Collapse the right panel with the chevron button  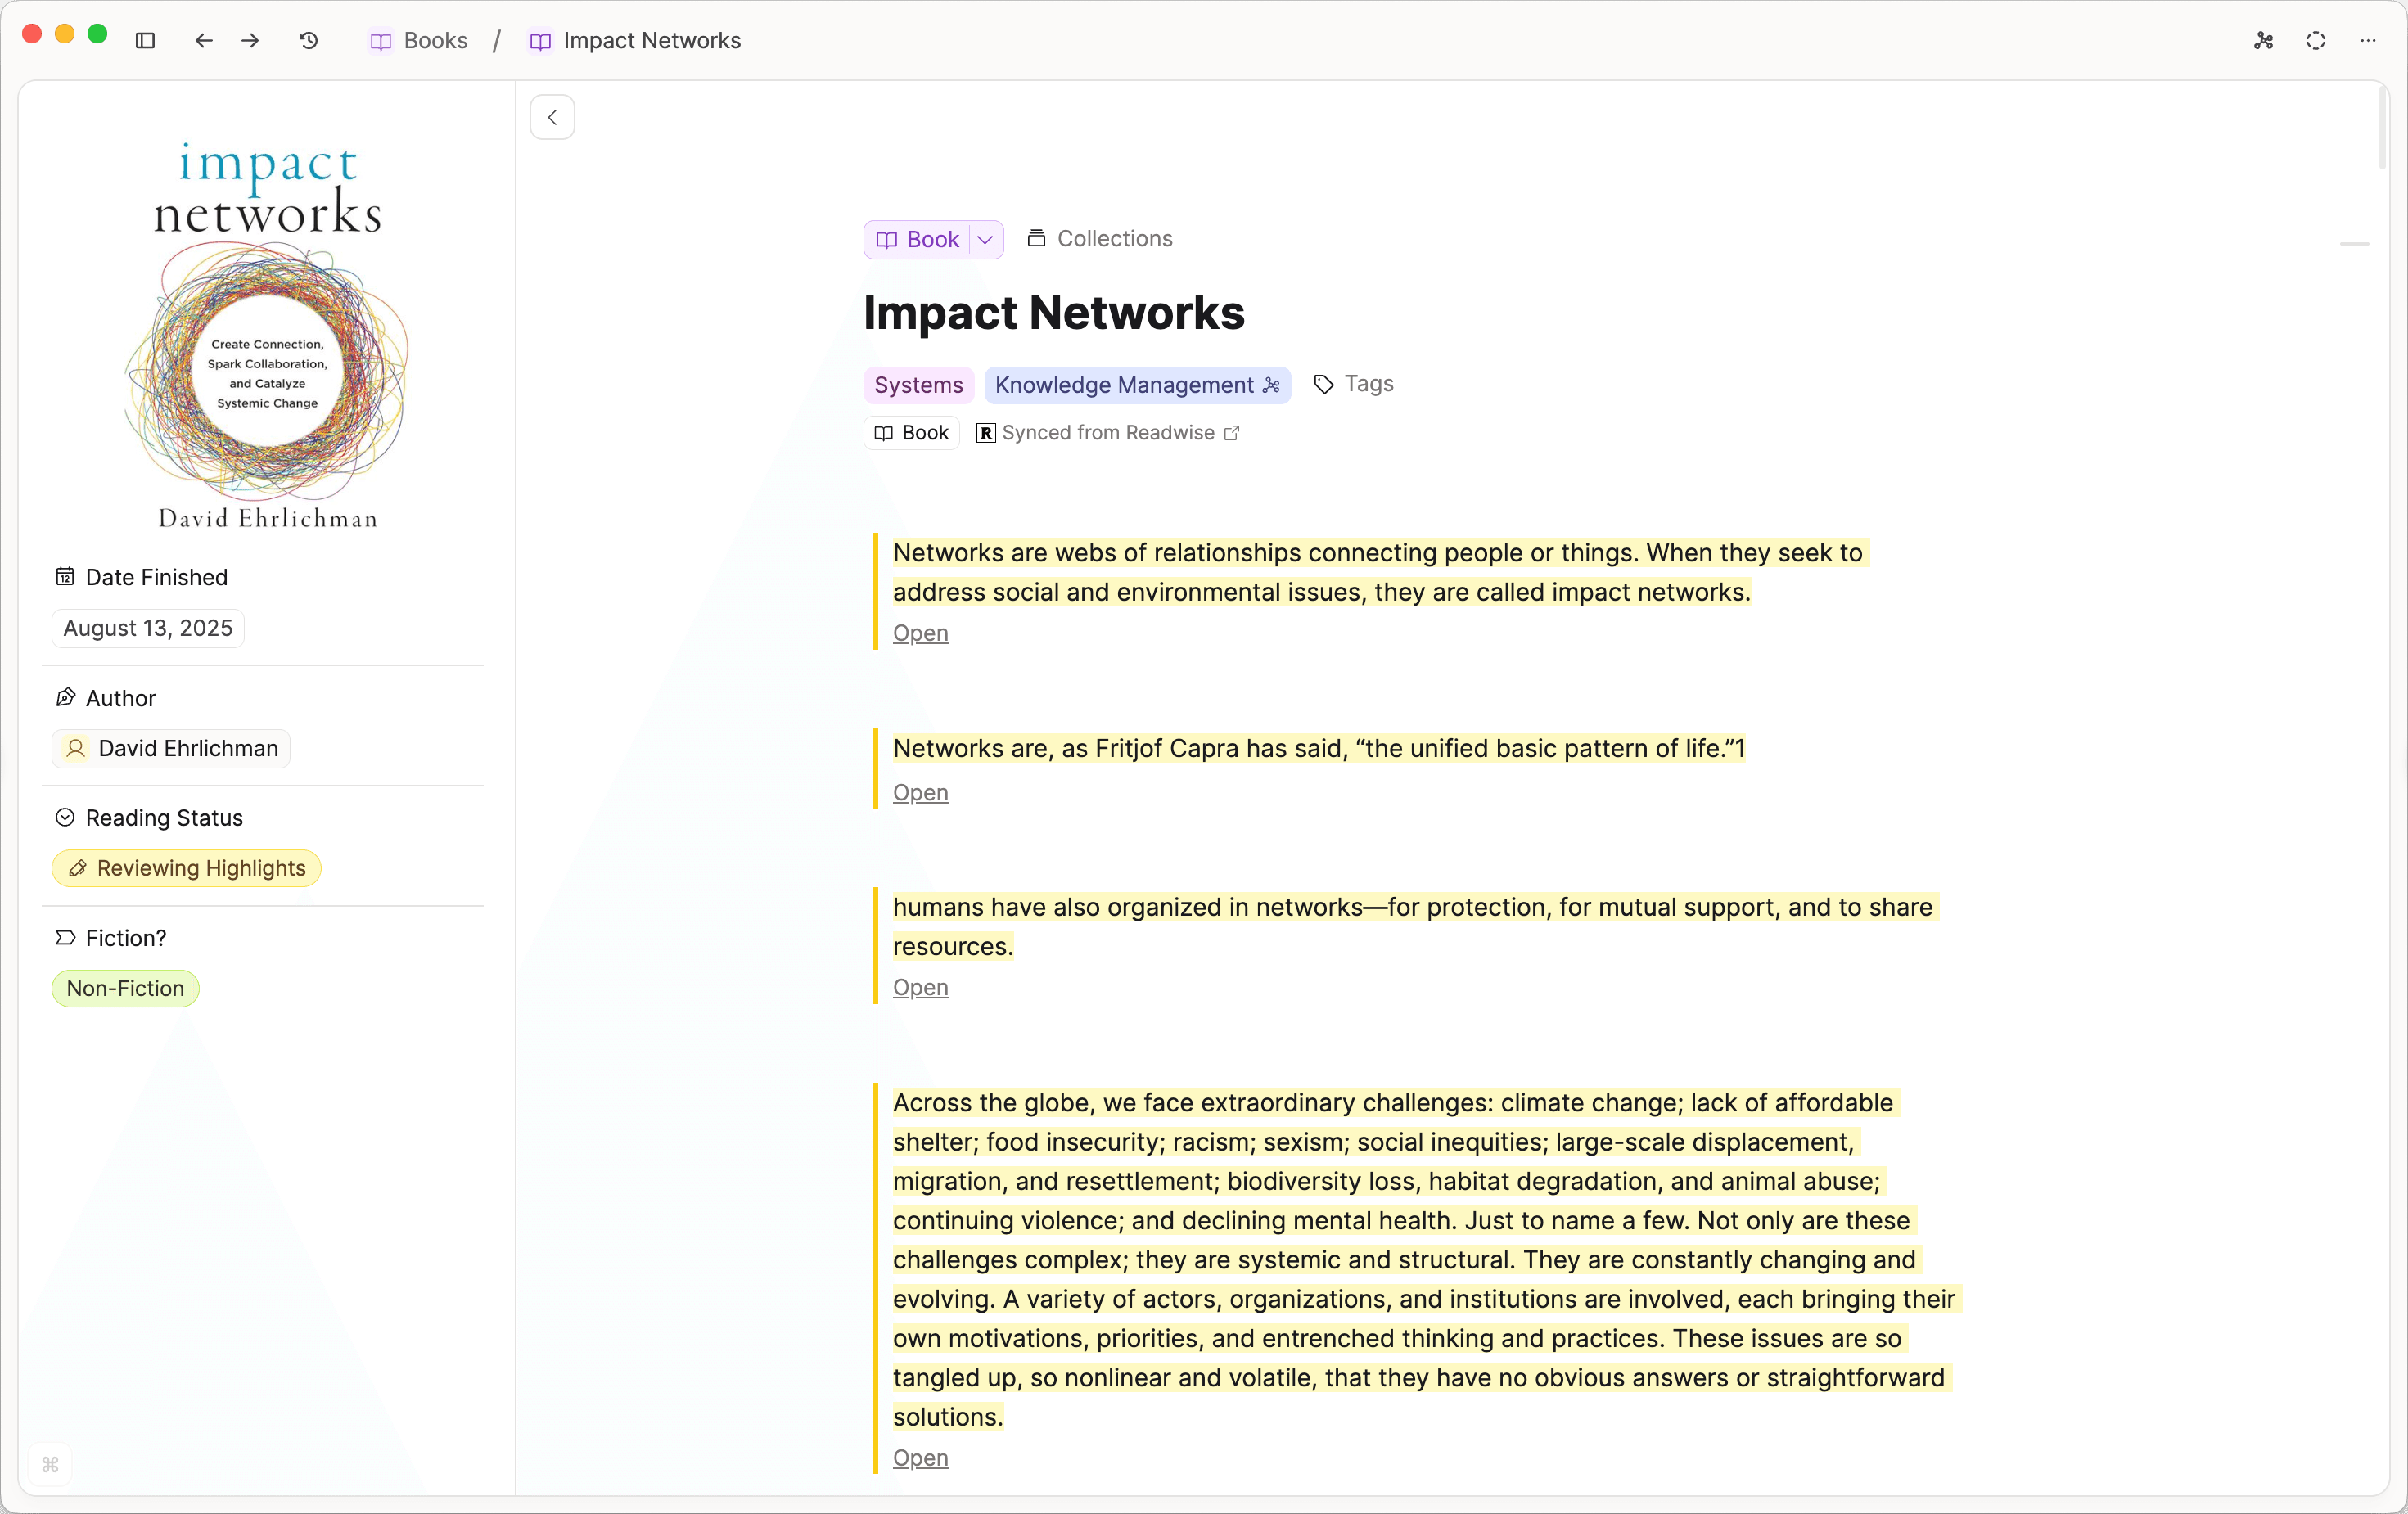552,117
